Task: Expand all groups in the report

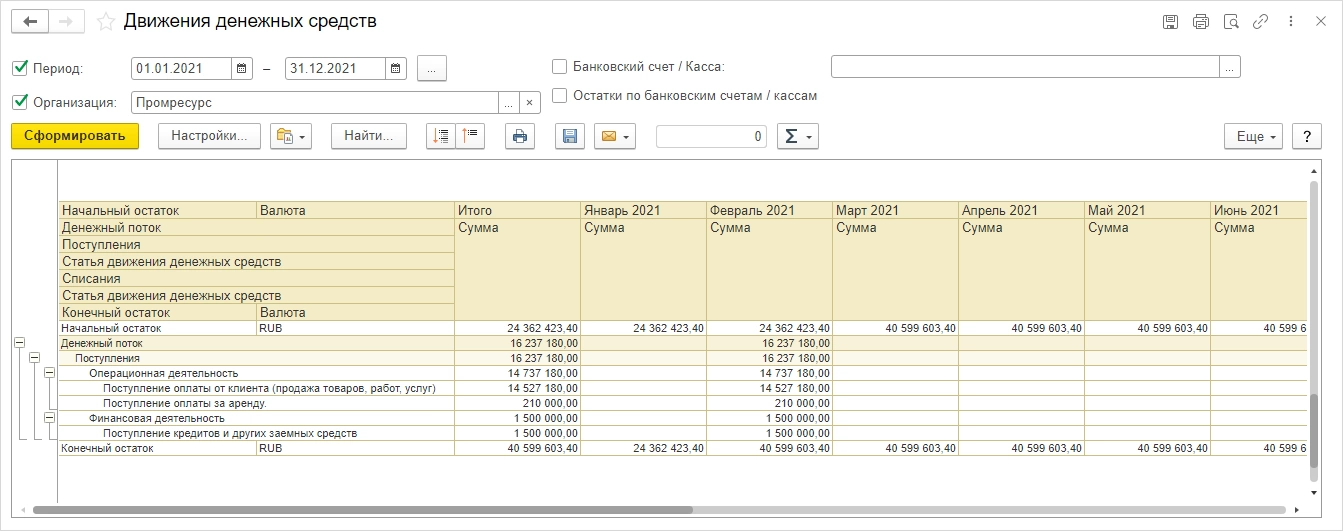Action: coord(440,136)
